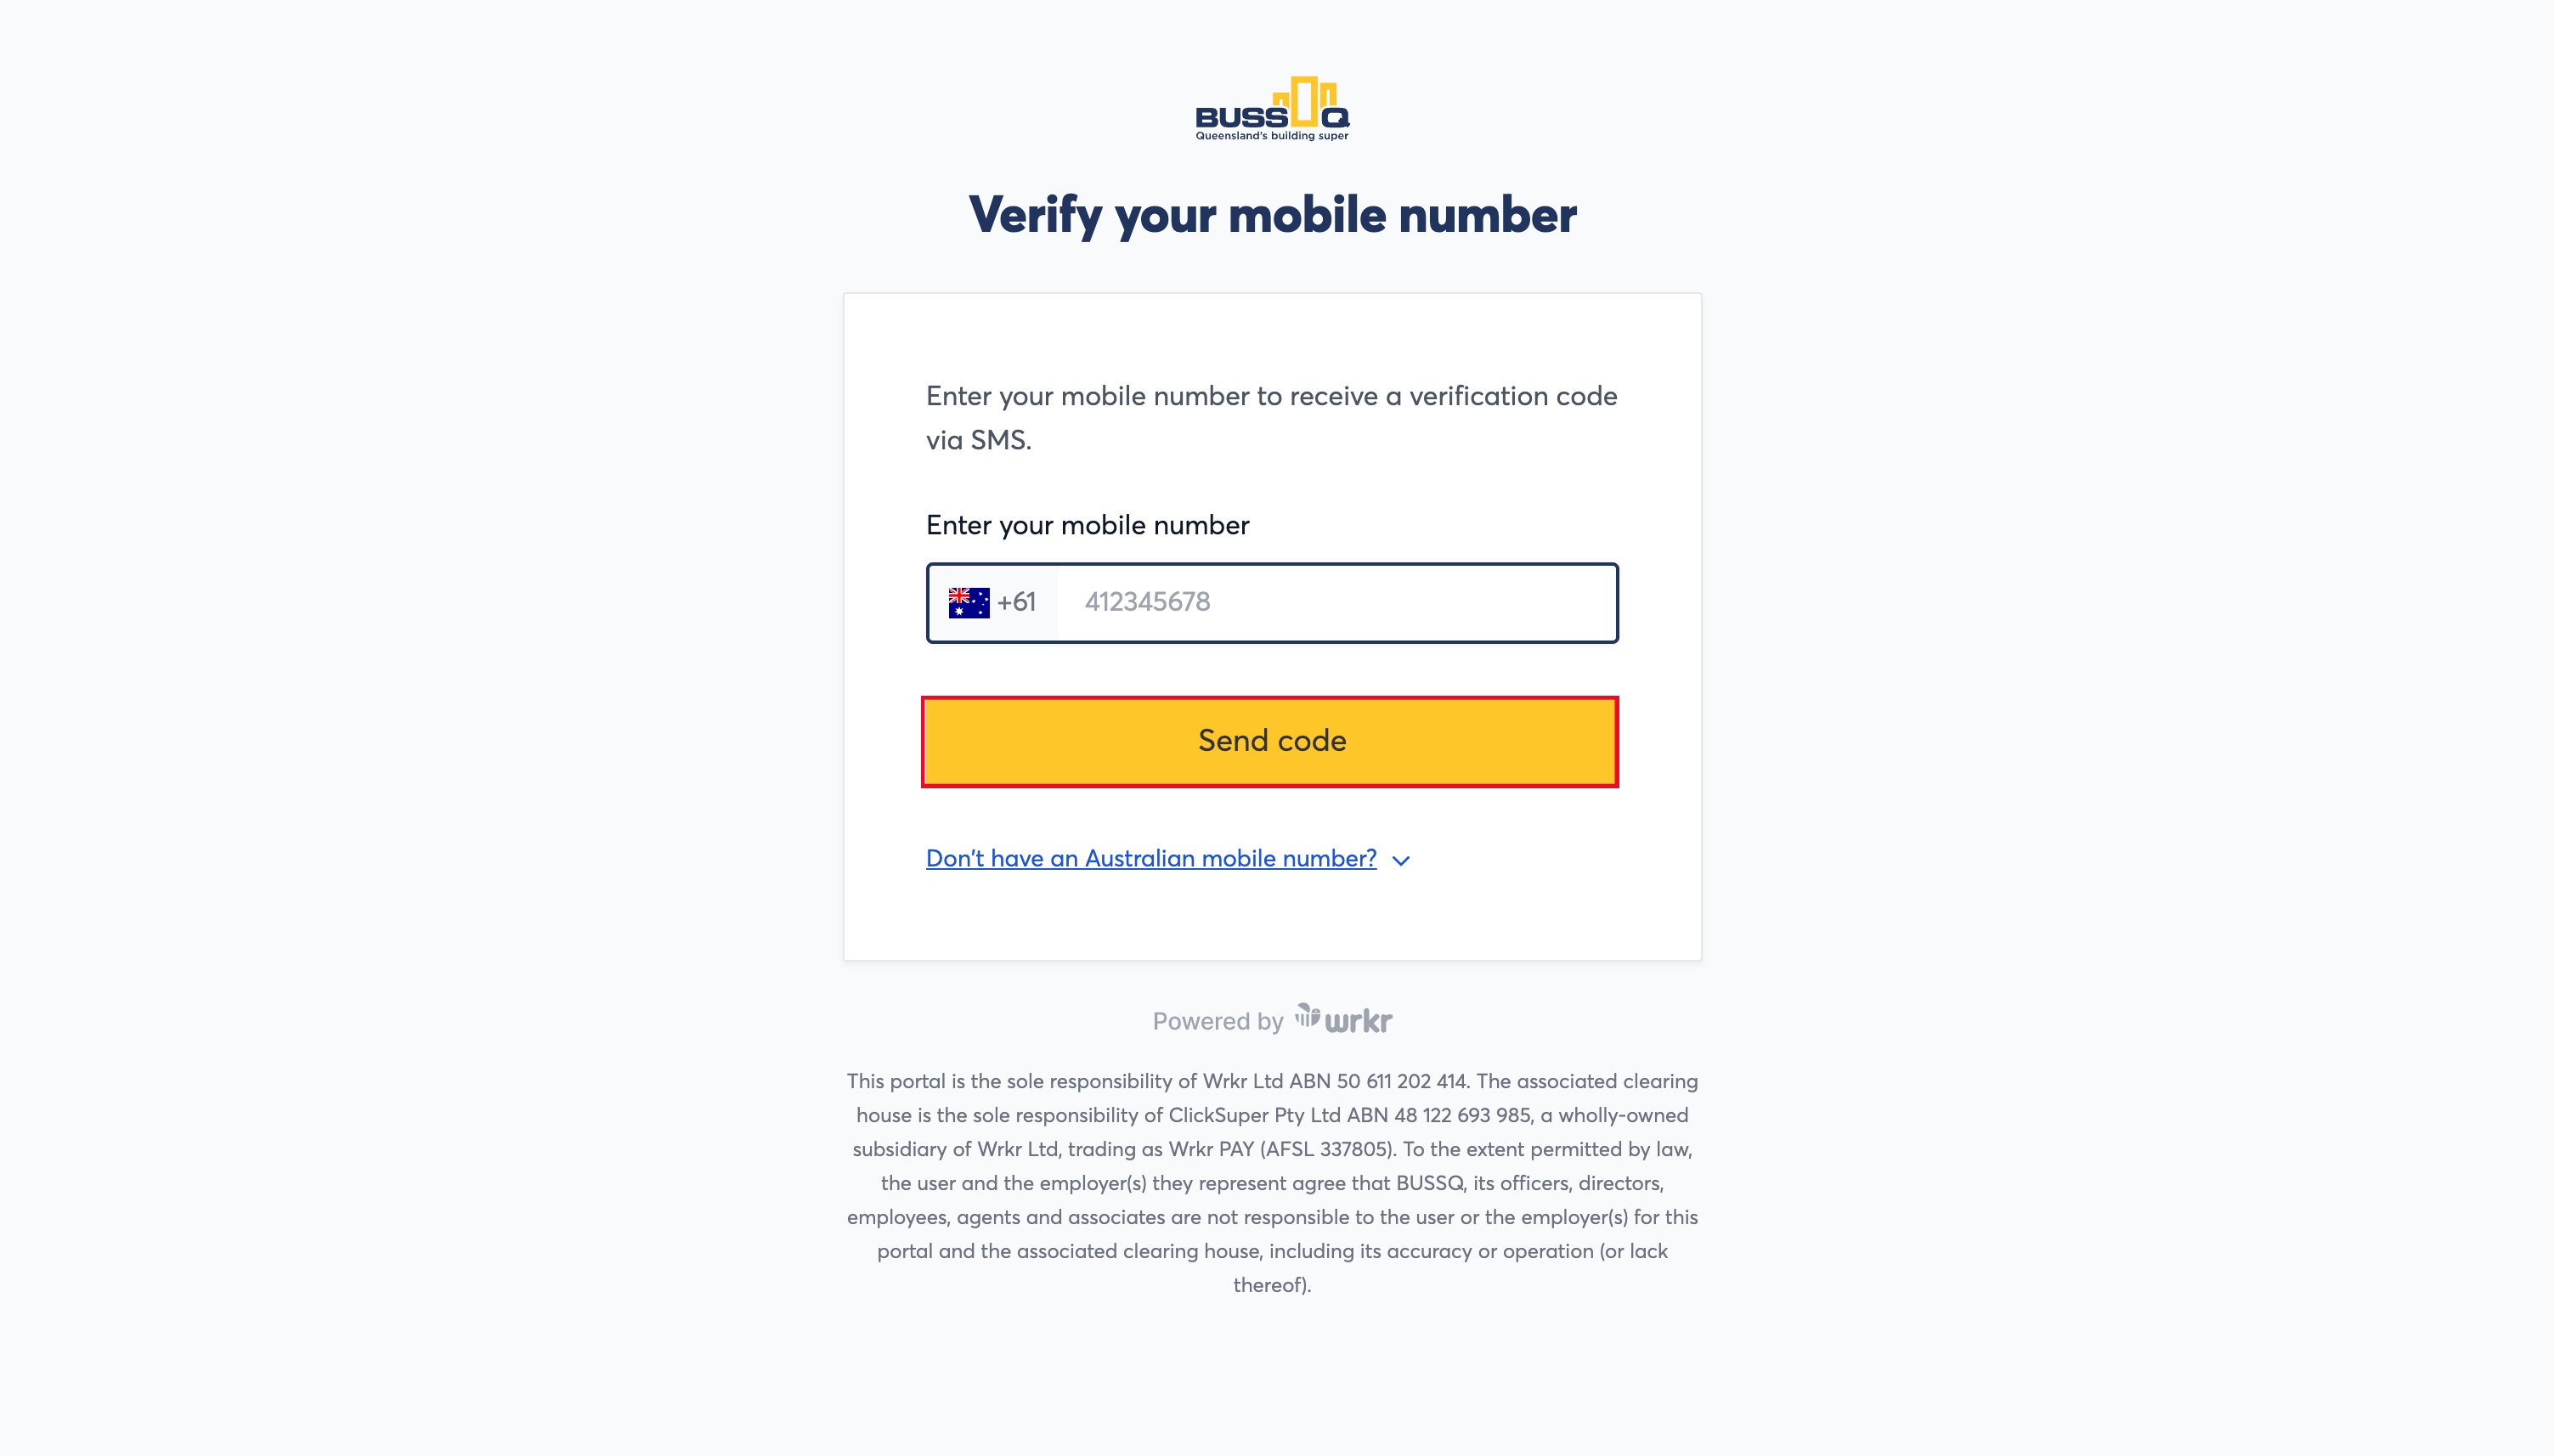Click the wrkr wordmark in footer
The height and width of the screenshot is (1456, 2554).
point(1358,1021)
